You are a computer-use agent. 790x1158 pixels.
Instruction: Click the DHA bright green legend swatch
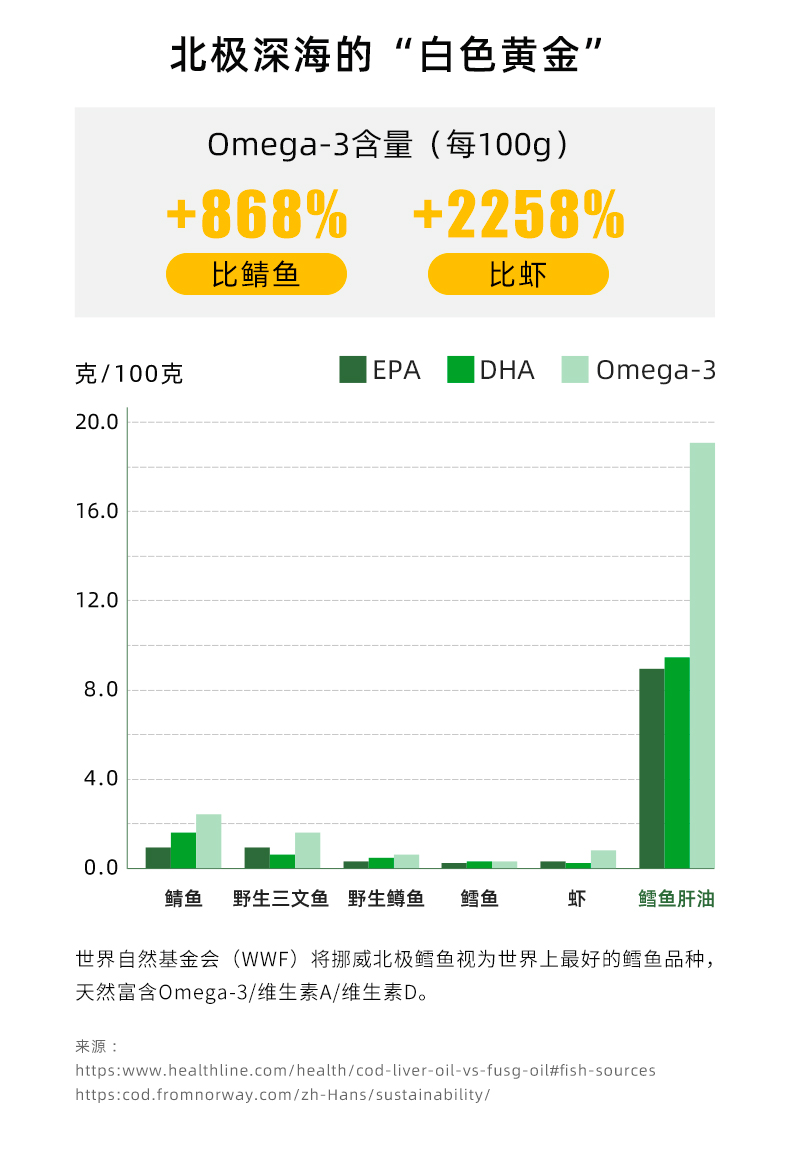click(460, 370)
